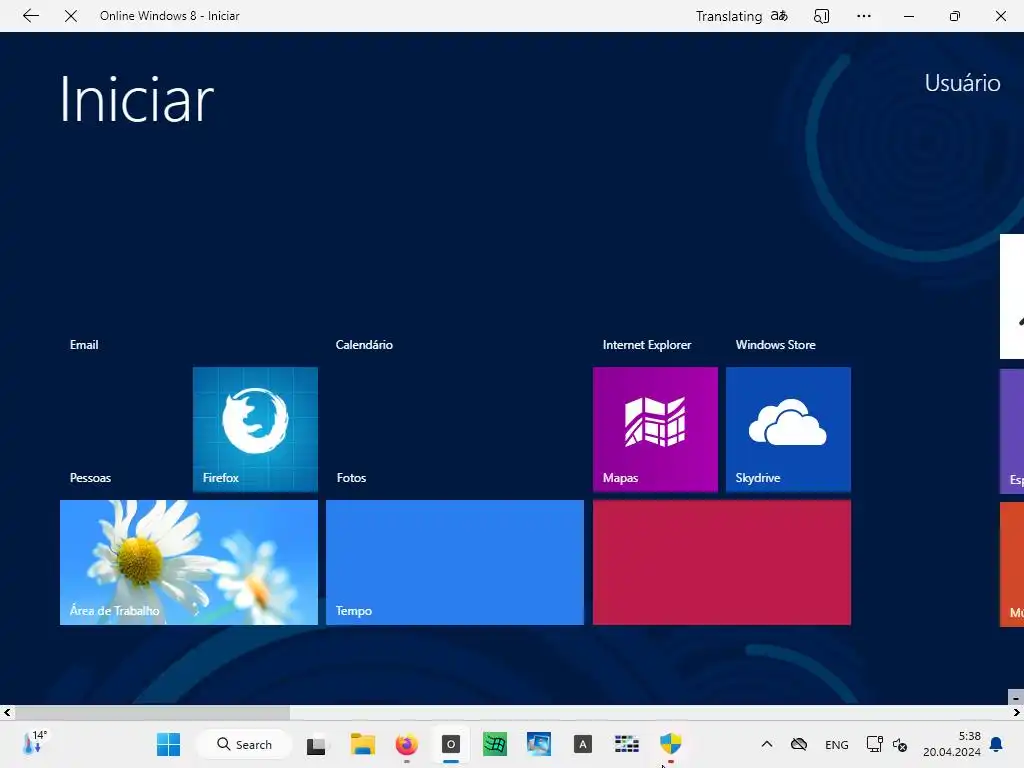Open the three-dot more options menu

[x=864, y=16]
